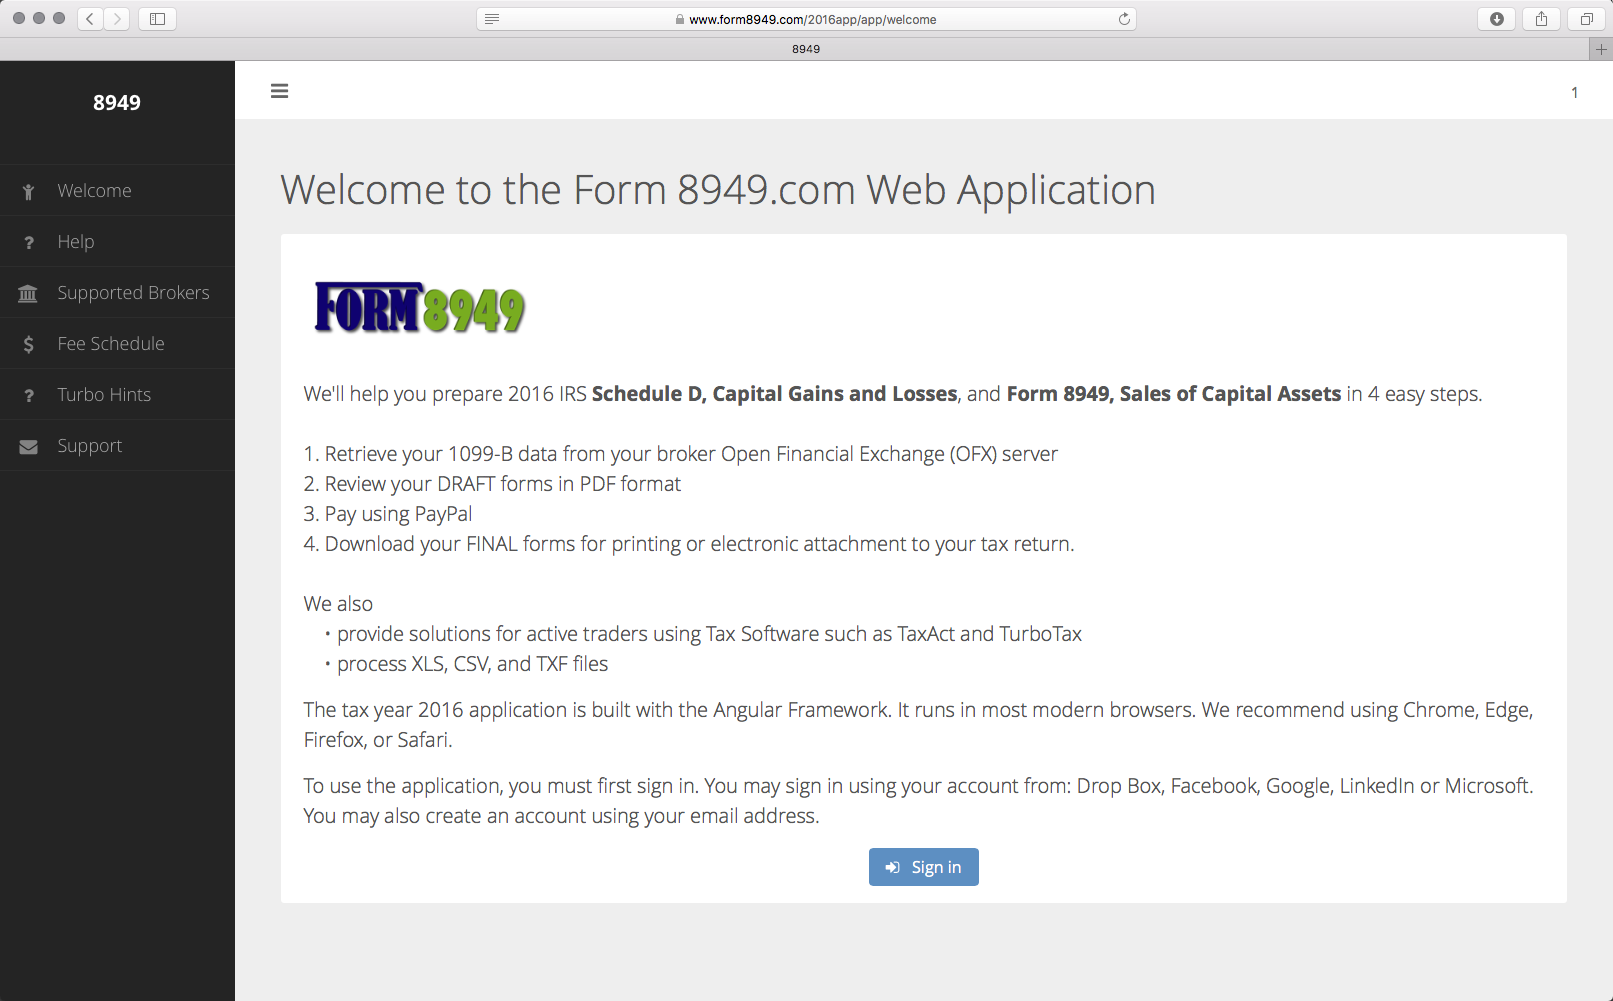
Task: Open the Welcome menu item
Action: coord(117,191)
